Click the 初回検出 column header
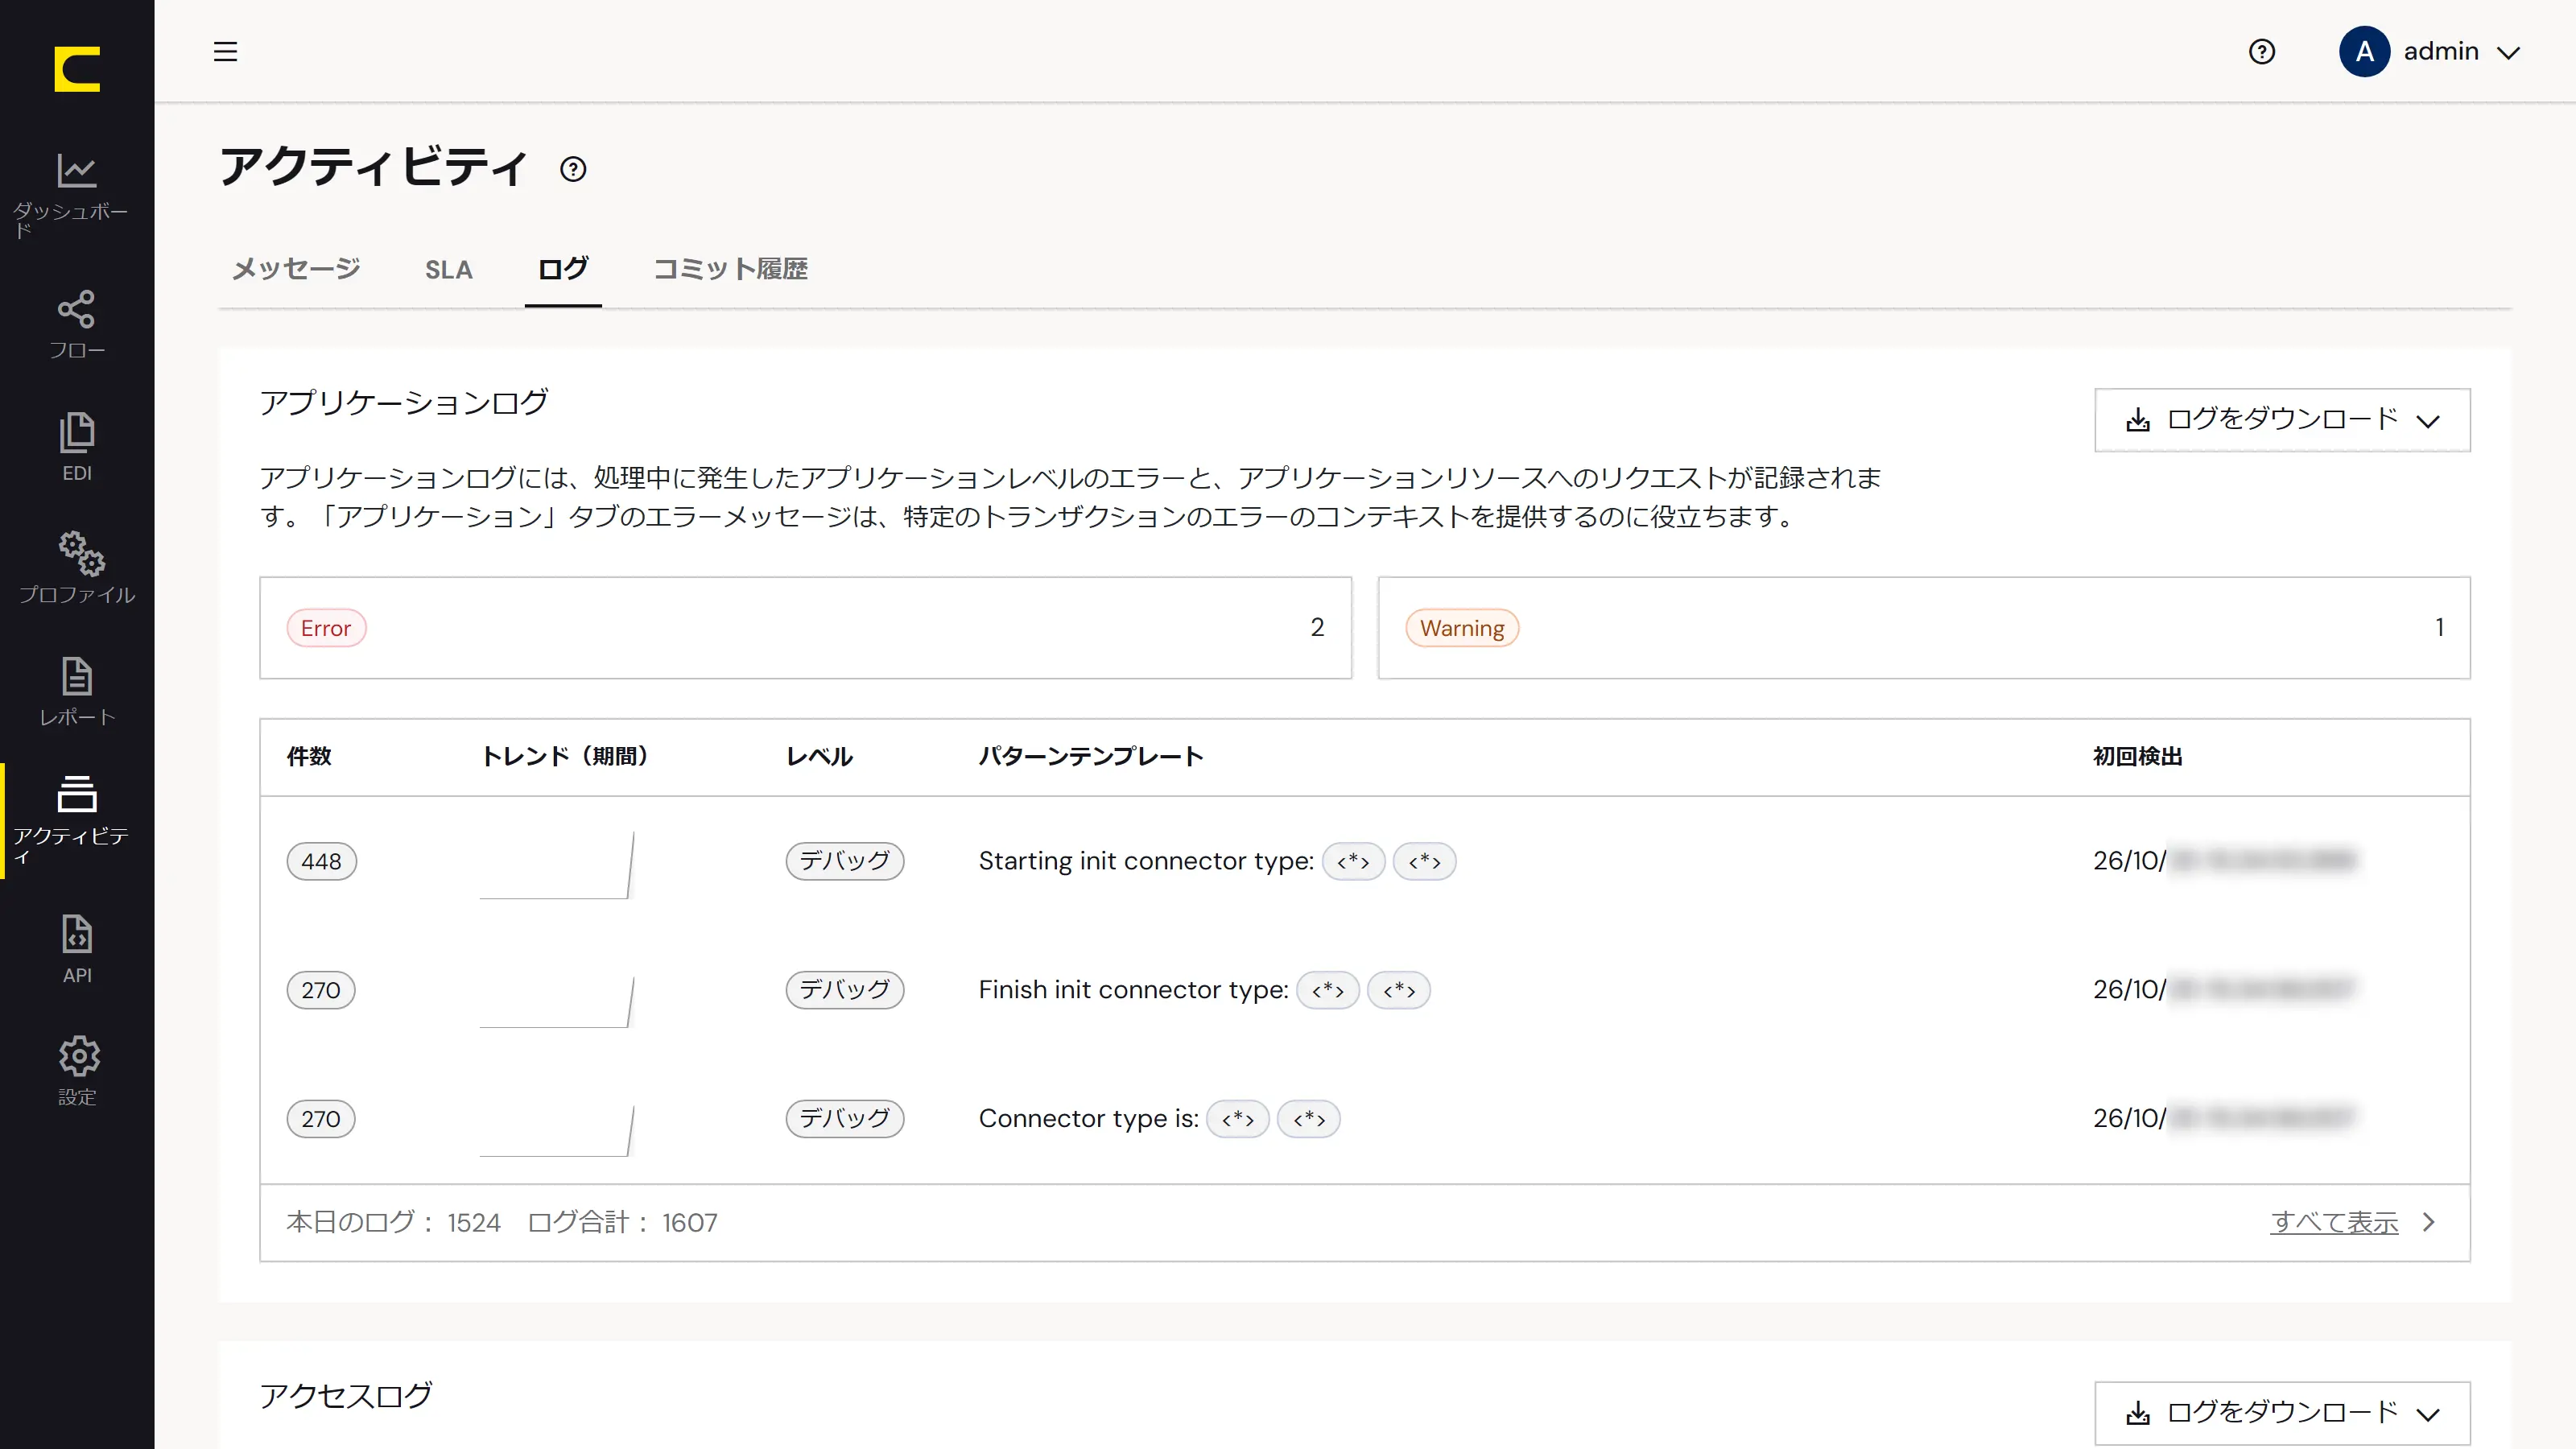The image size is (2576, 1449). tap(2138, 757)
